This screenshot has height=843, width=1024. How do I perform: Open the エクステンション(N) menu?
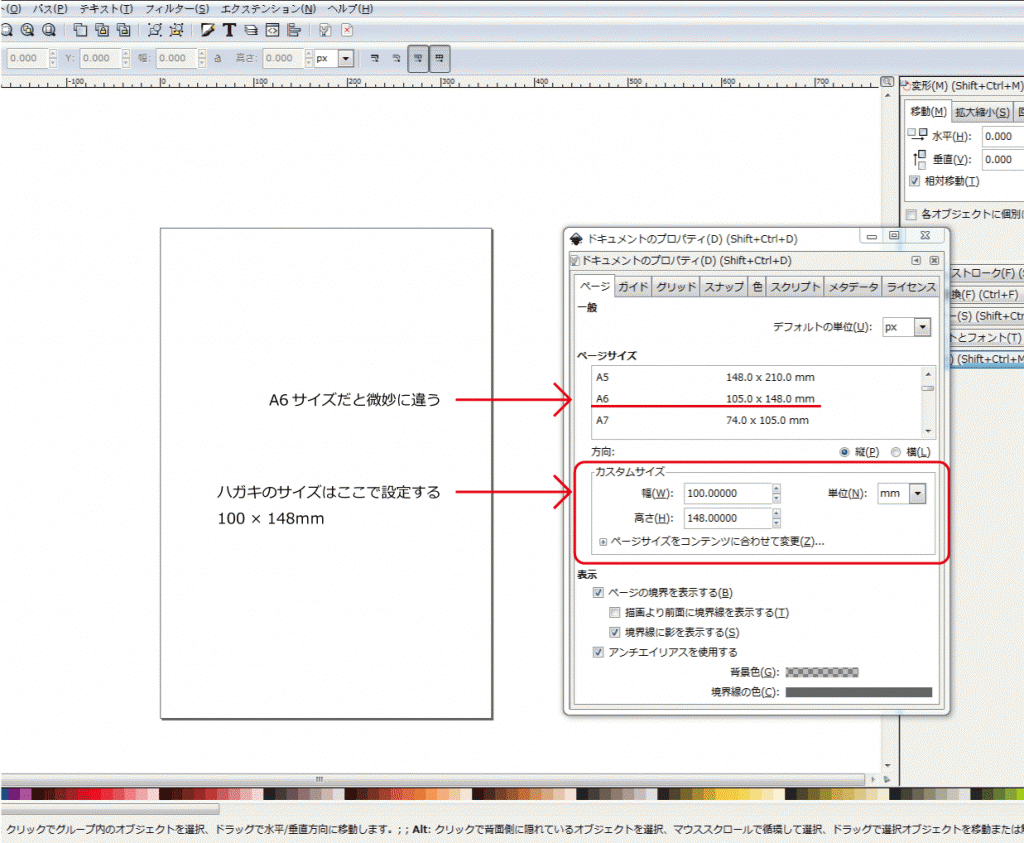[x=268, y=9]
